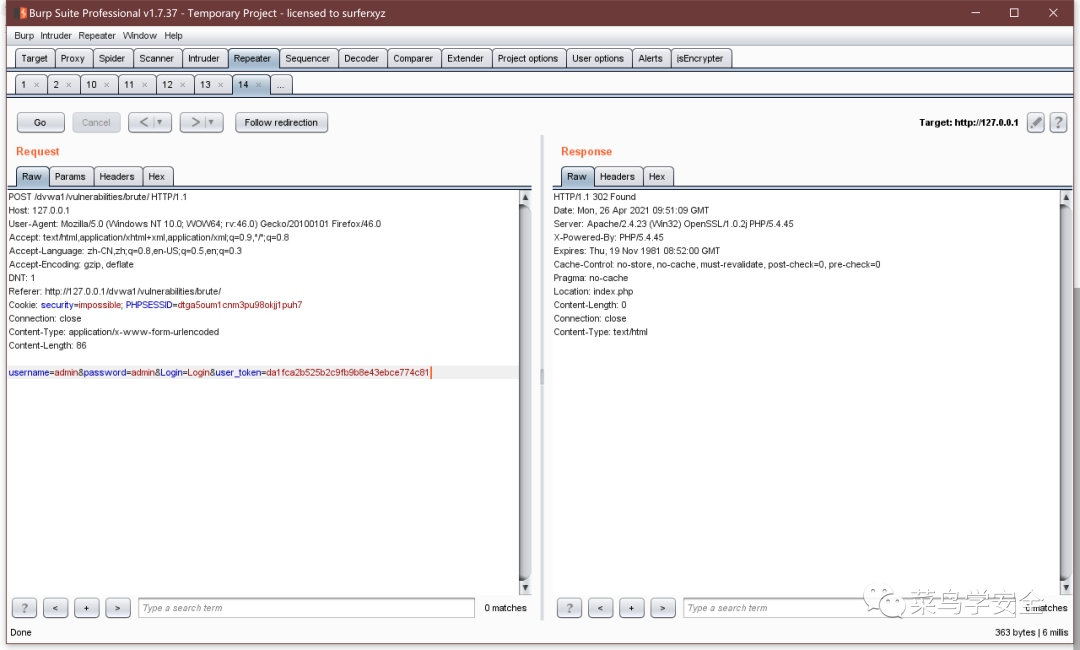Open new Repeater tab with ellipsis

pos(280,85)
